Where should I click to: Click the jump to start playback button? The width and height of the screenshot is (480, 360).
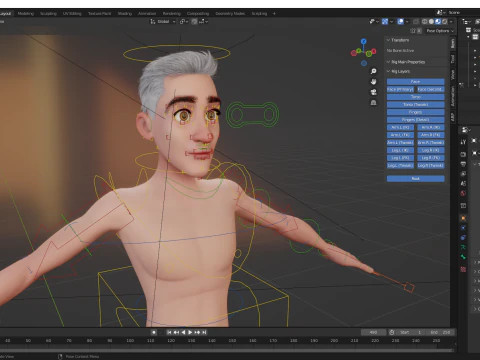click(x=169, y=332)
